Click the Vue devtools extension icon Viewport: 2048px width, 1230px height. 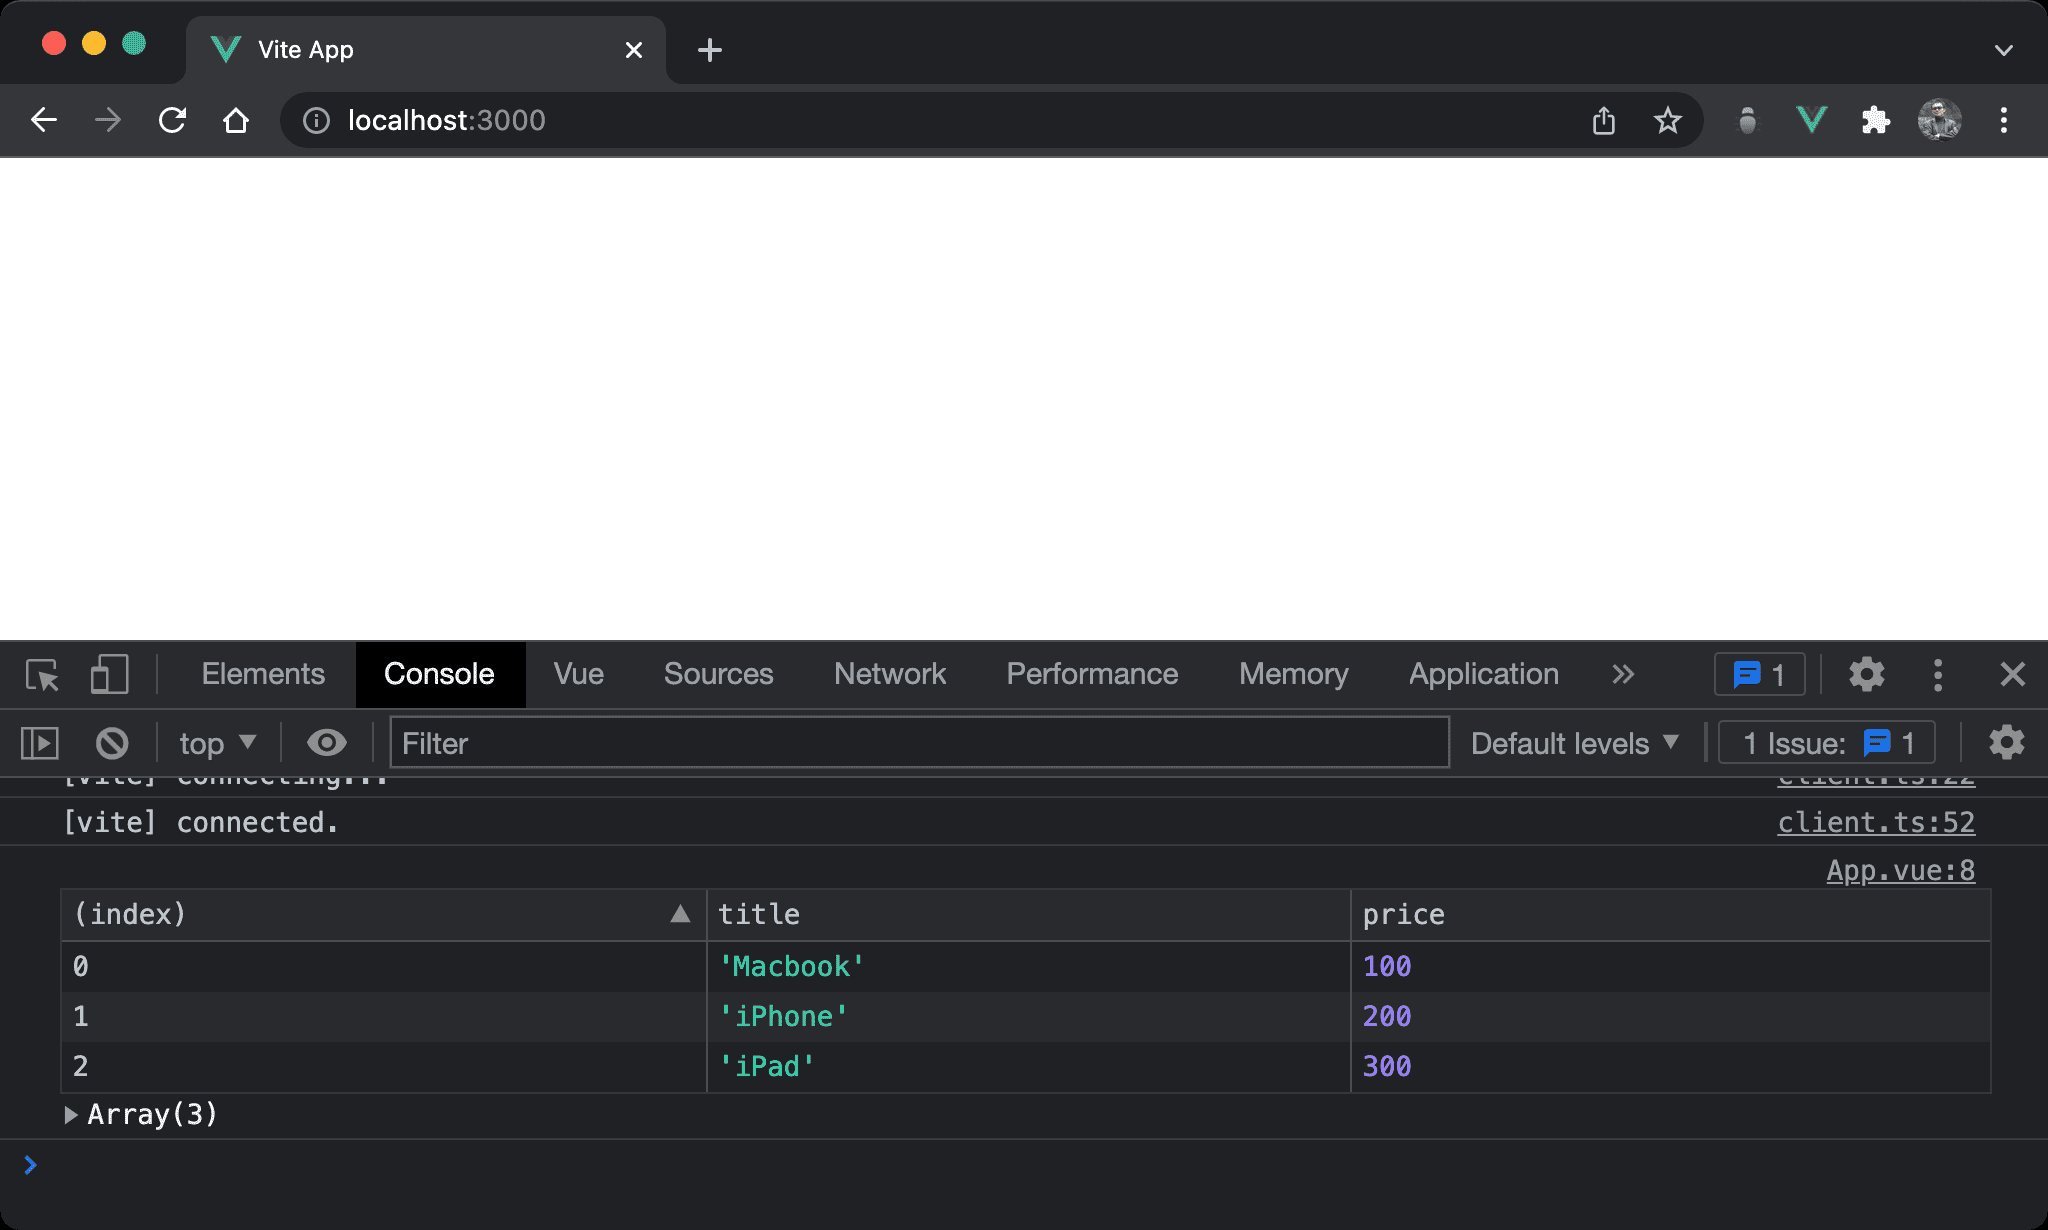tap(1811, 121)
